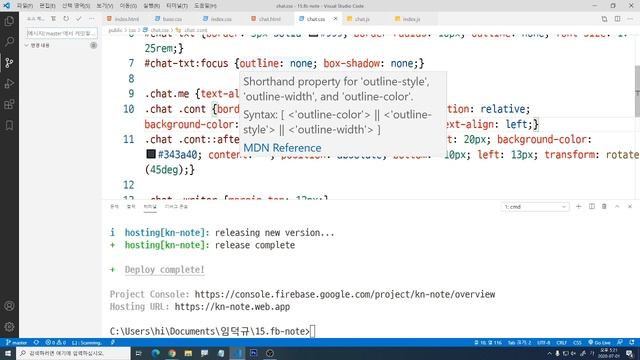Click the Windows taskbar search box
Screen dimensions: 640x360
(73, 353)
